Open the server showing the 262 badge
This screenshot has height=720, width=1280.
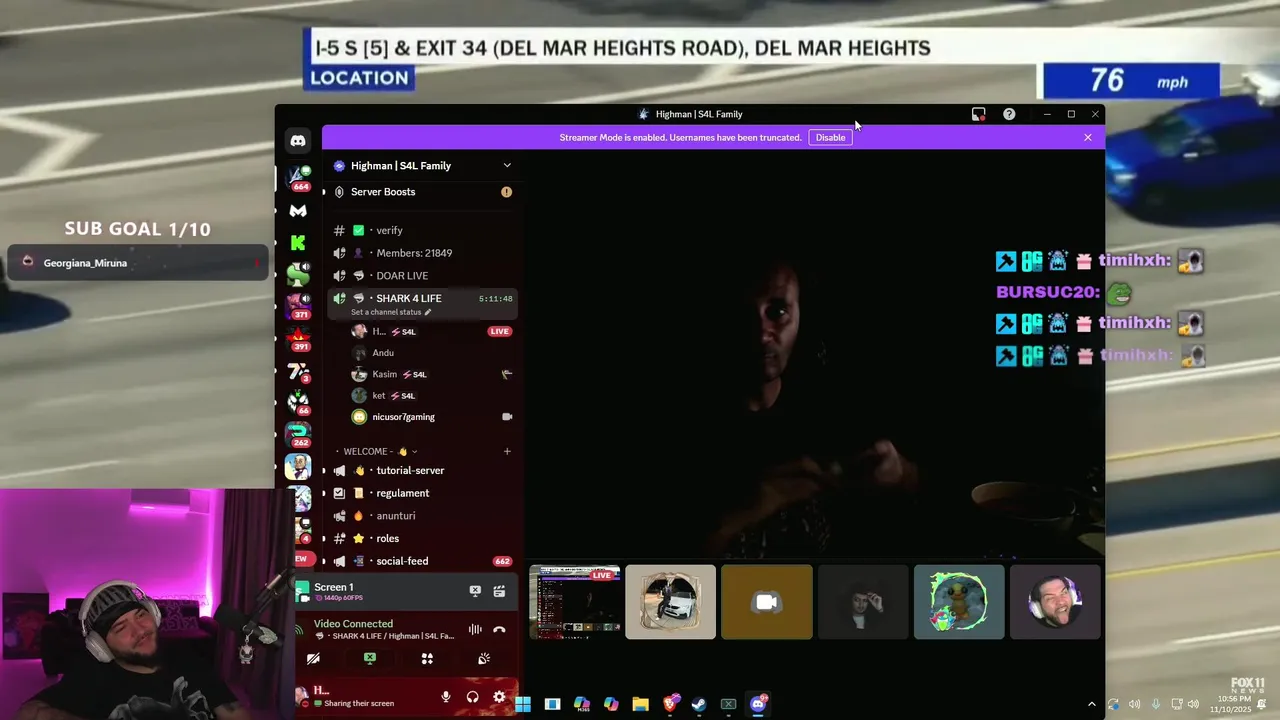(298, 435)
